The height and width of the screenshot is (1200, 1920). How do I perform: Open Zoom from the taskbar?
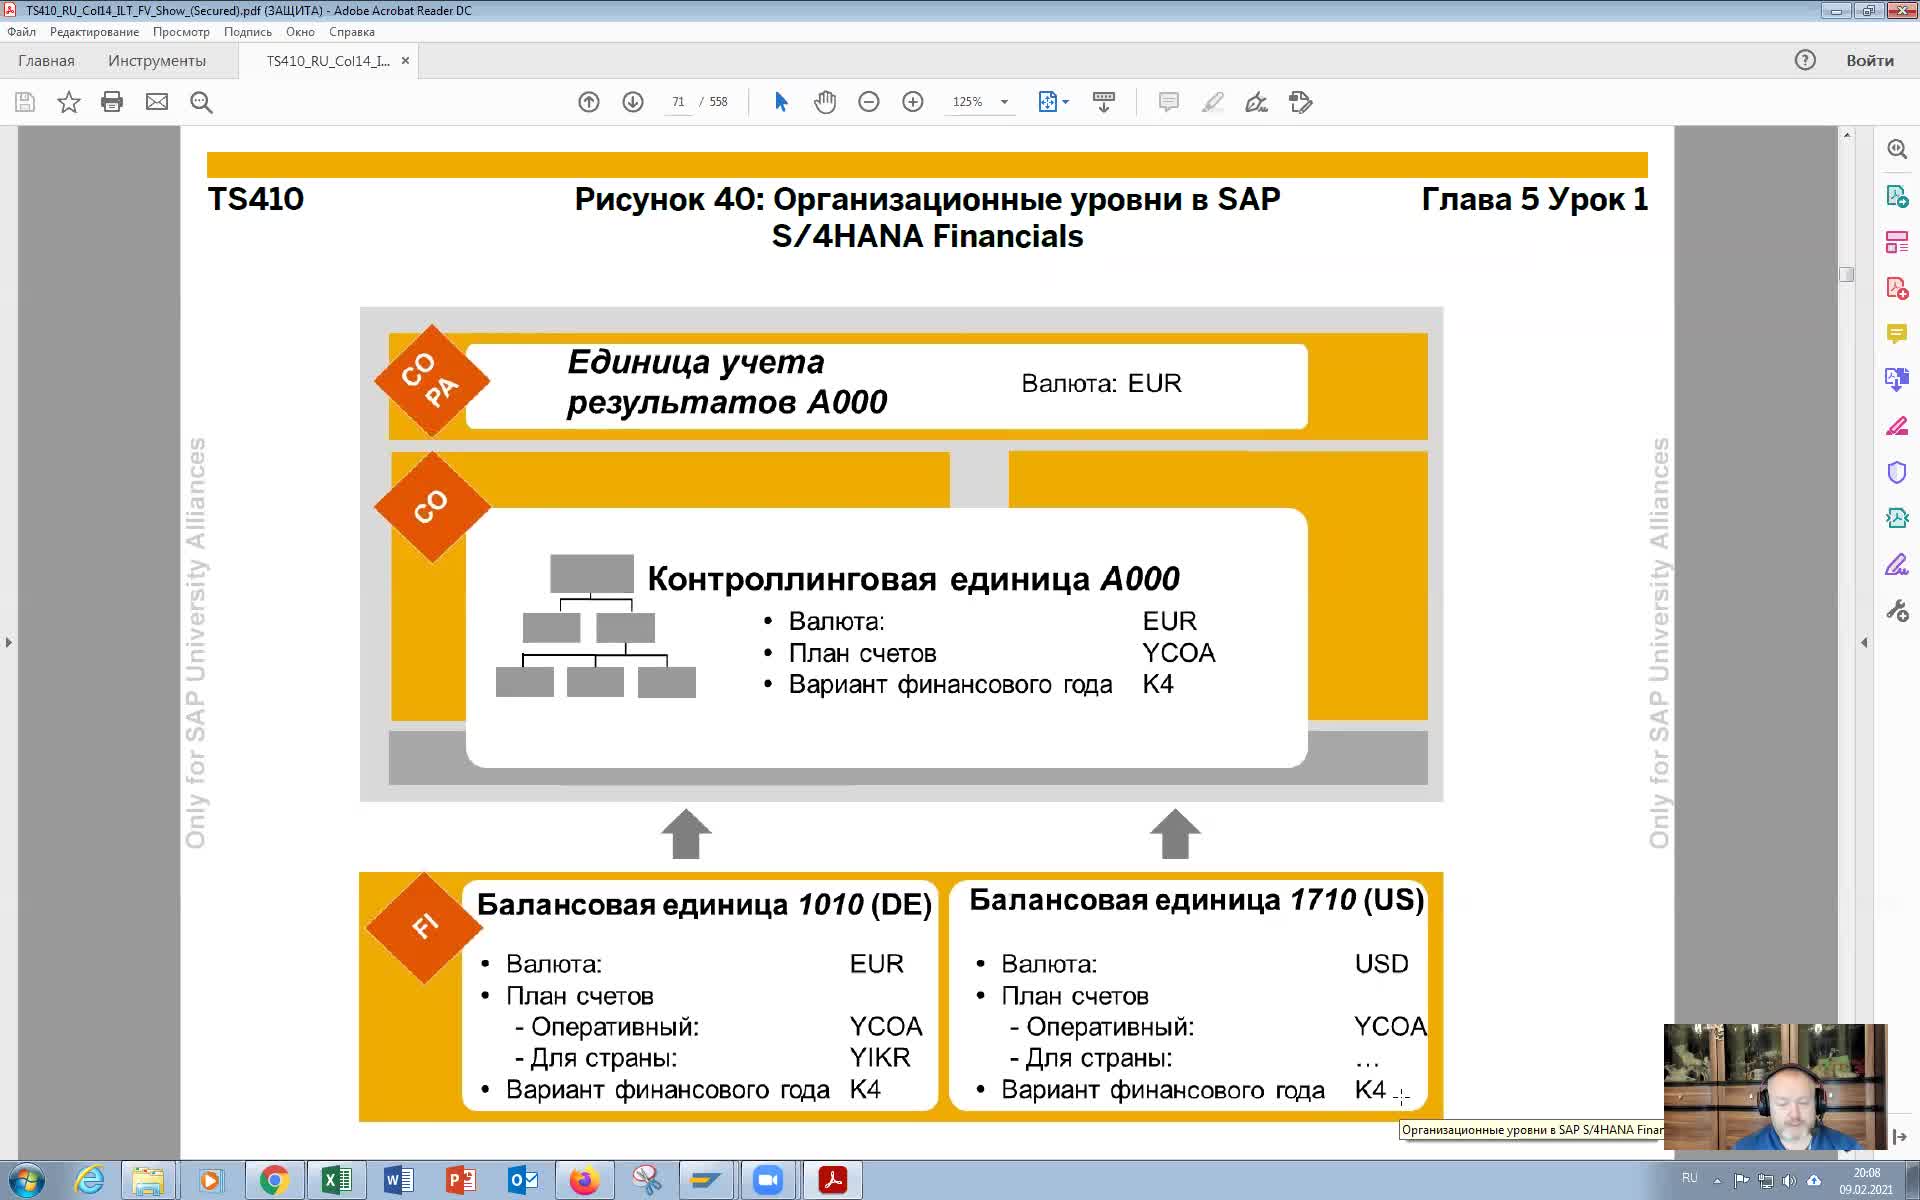coord(768,1180)
